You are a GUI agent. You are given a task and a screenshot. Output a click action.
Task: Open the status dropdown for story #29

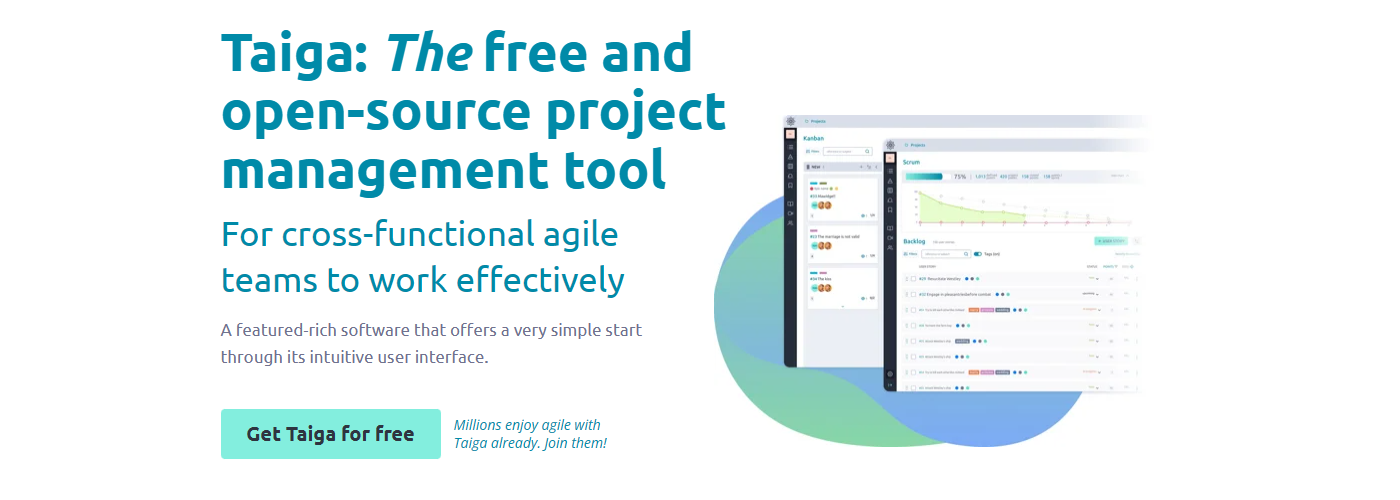click(1092, 279)
